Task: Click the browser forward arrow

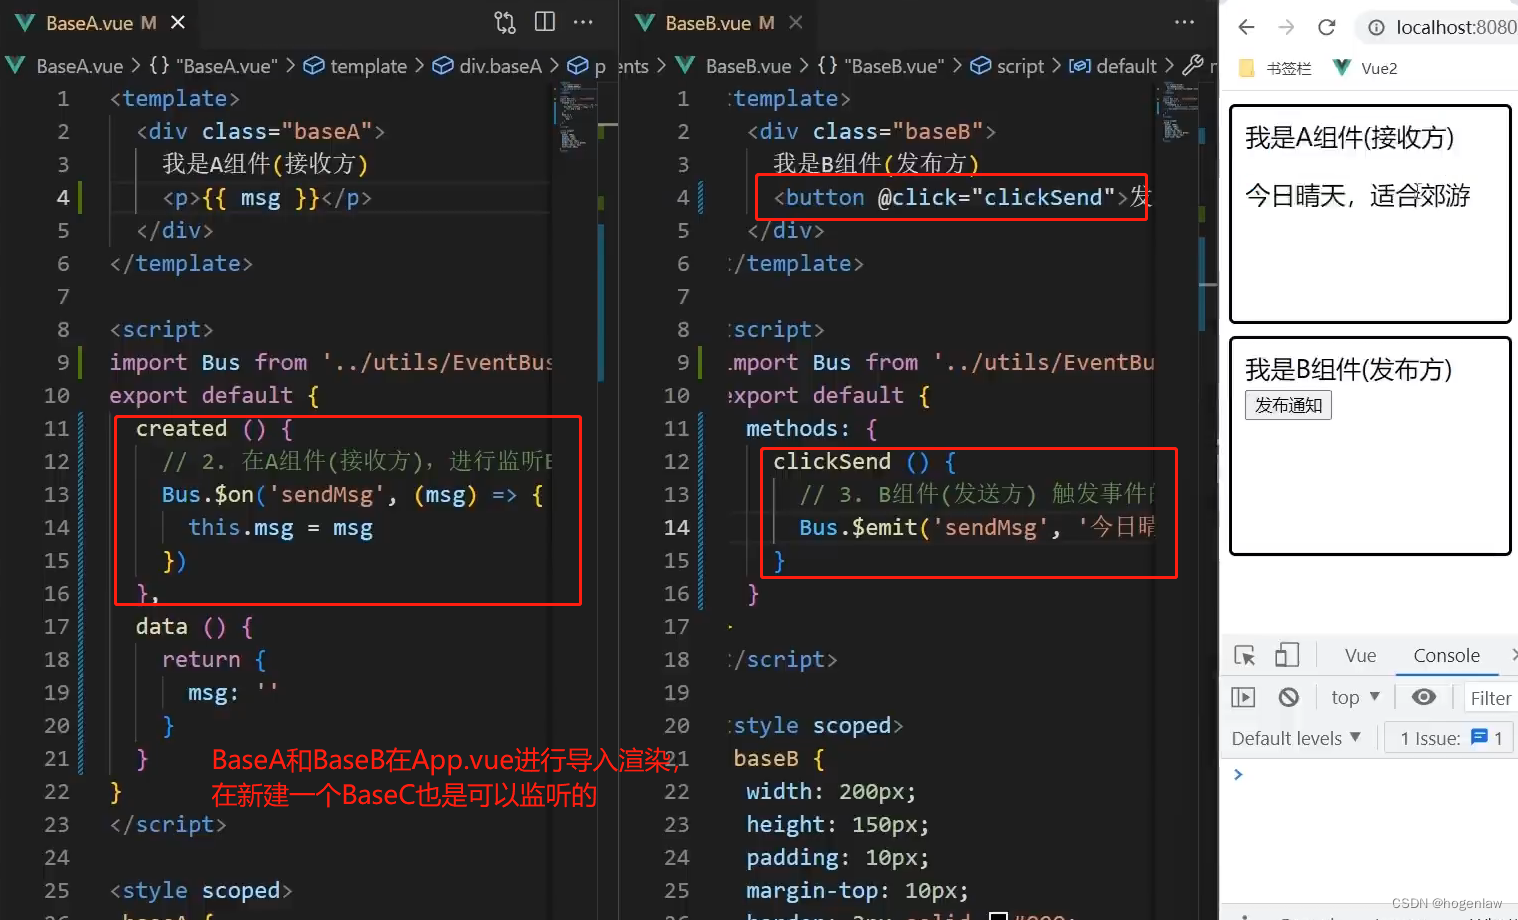Action: click(1286, 27)
